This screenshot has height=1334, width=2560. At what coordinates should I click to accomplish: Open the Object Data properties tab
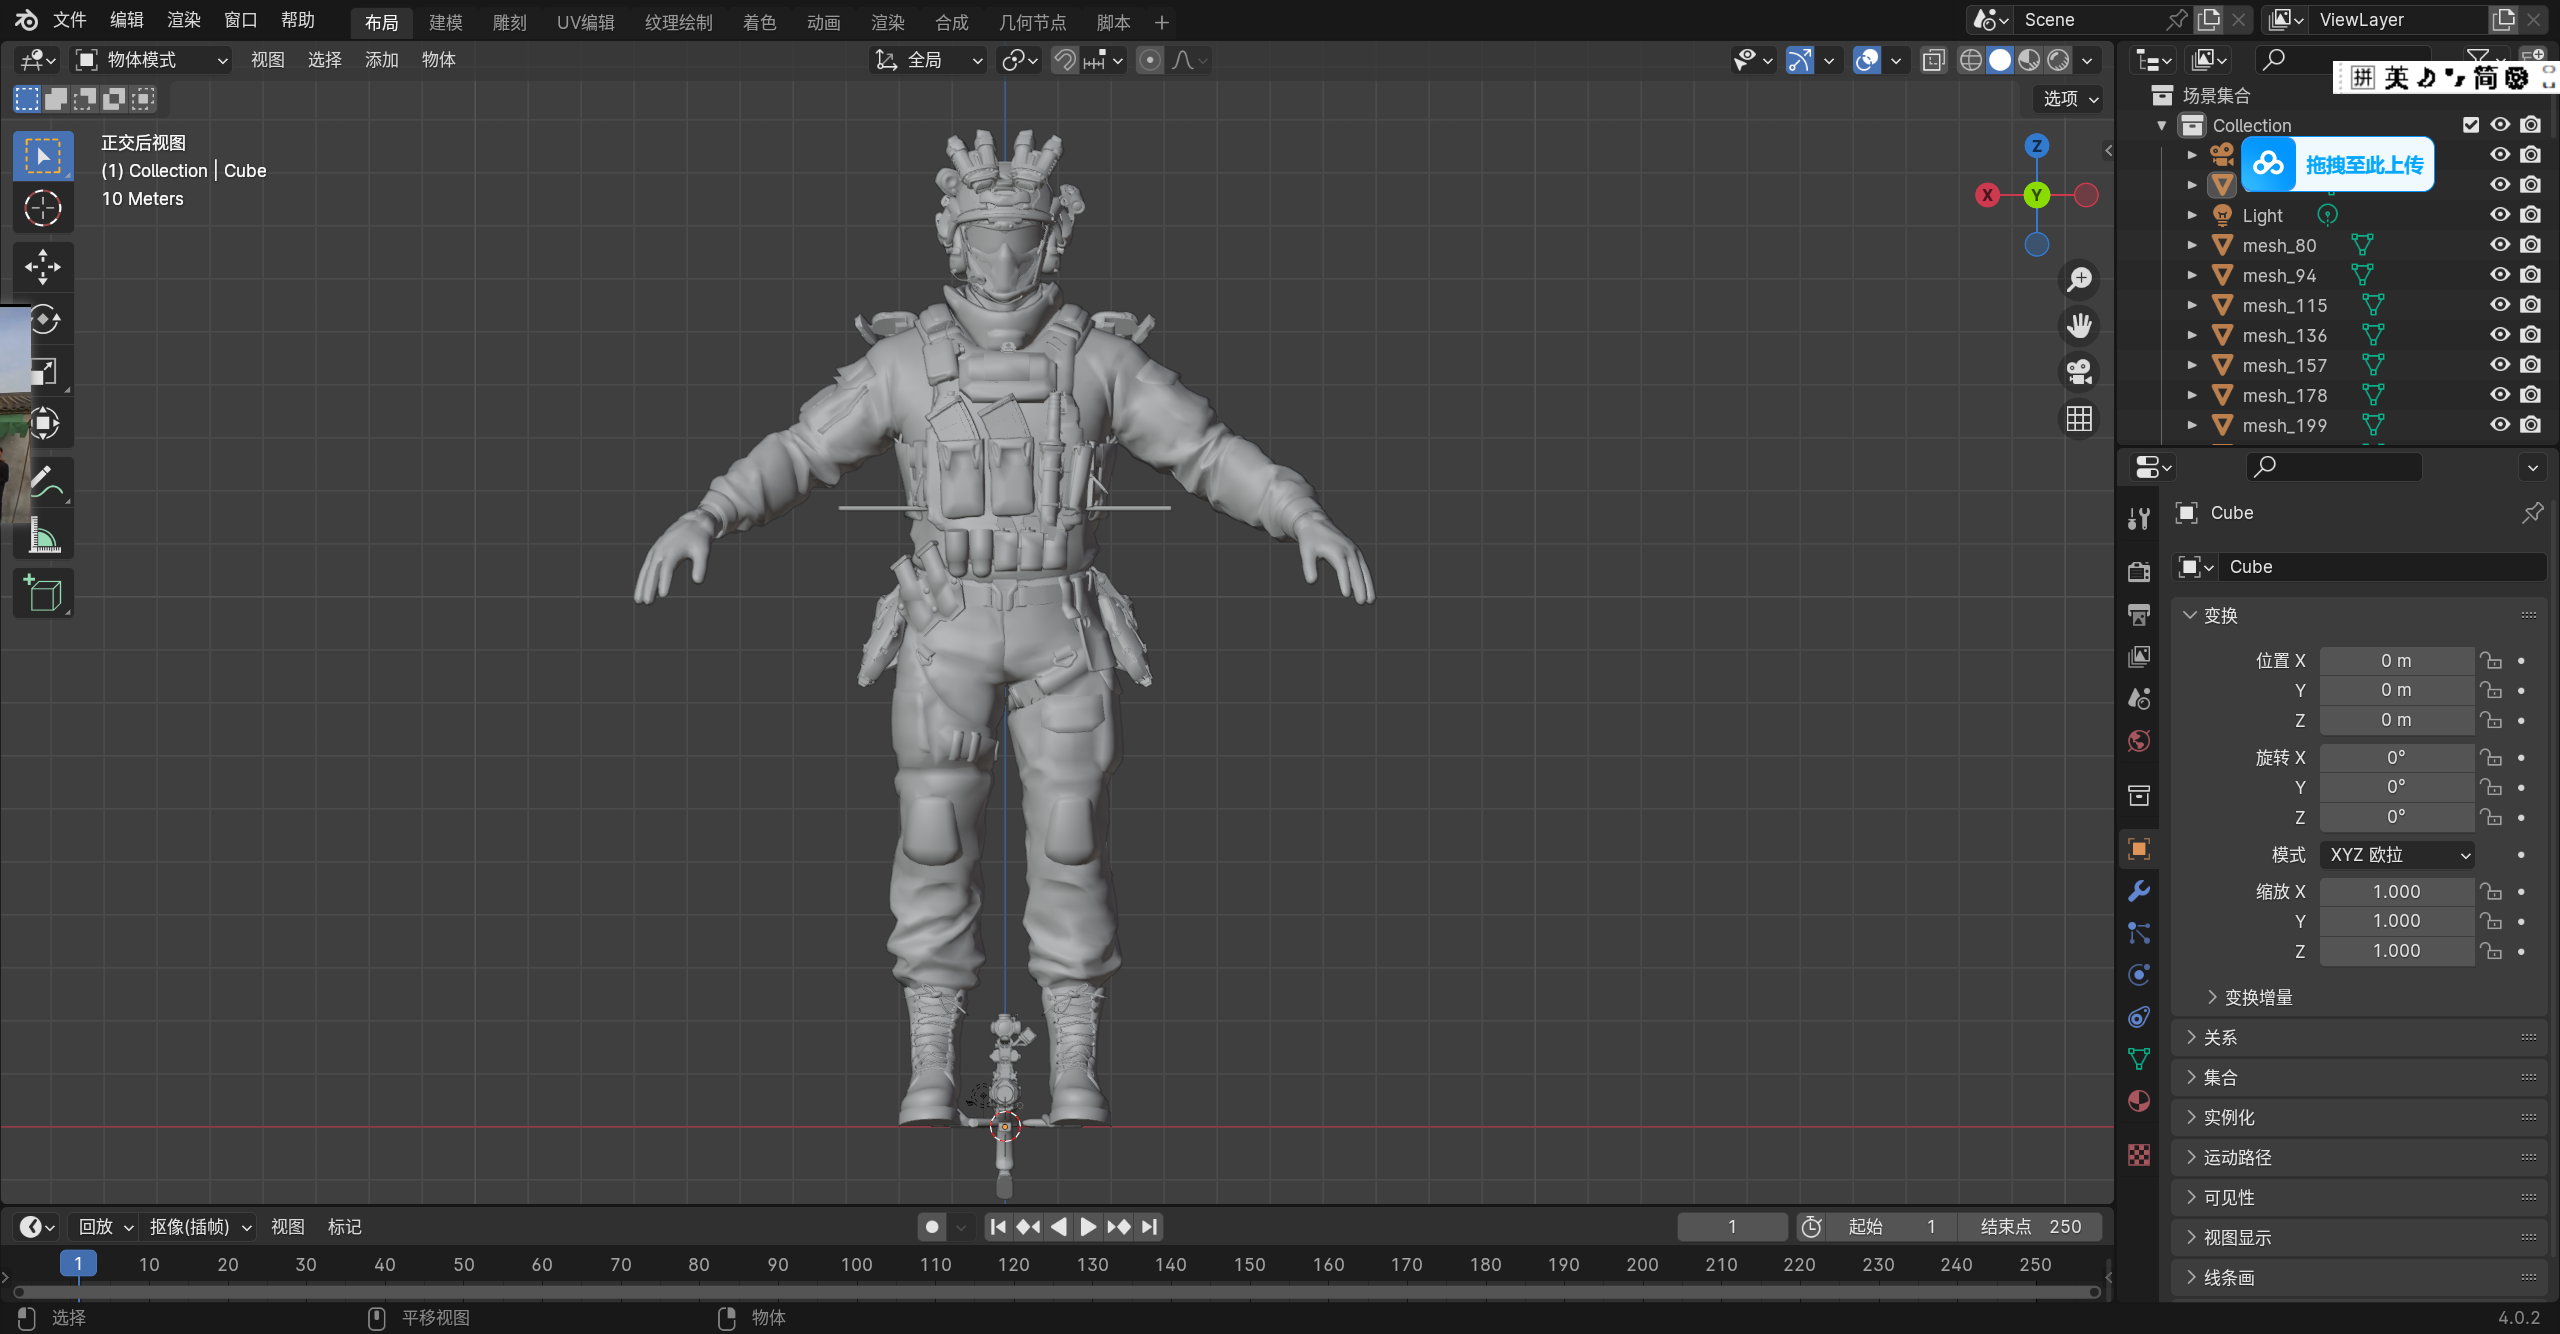(x=2139, y=1058)
